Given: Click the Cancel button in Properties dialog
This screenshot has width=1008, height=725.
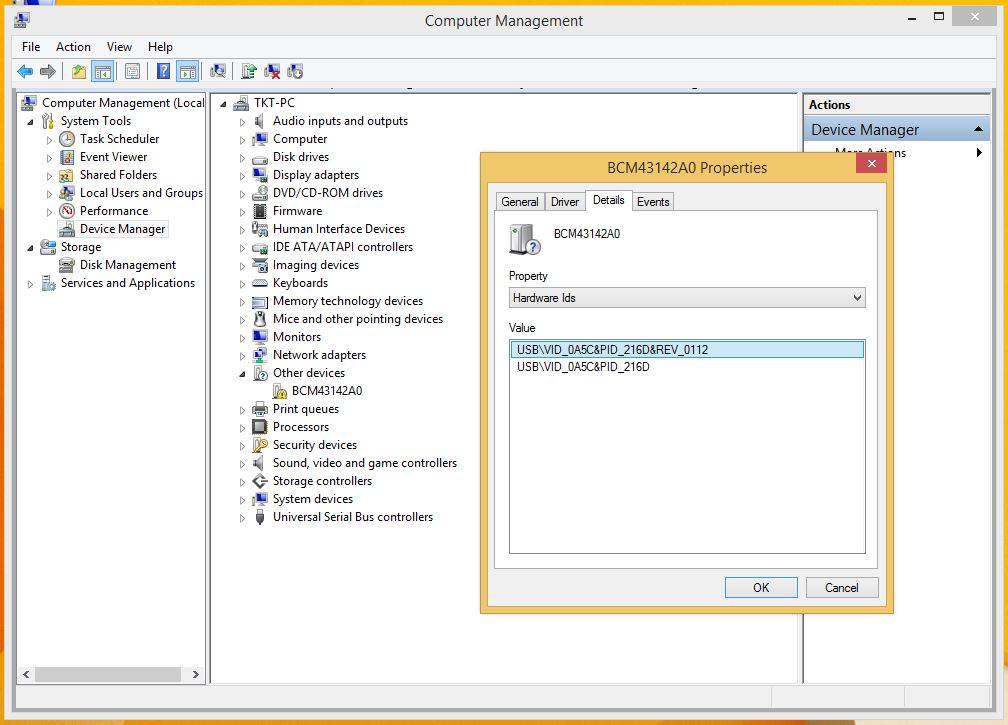Looking at the screenshot, I should 841,588.
